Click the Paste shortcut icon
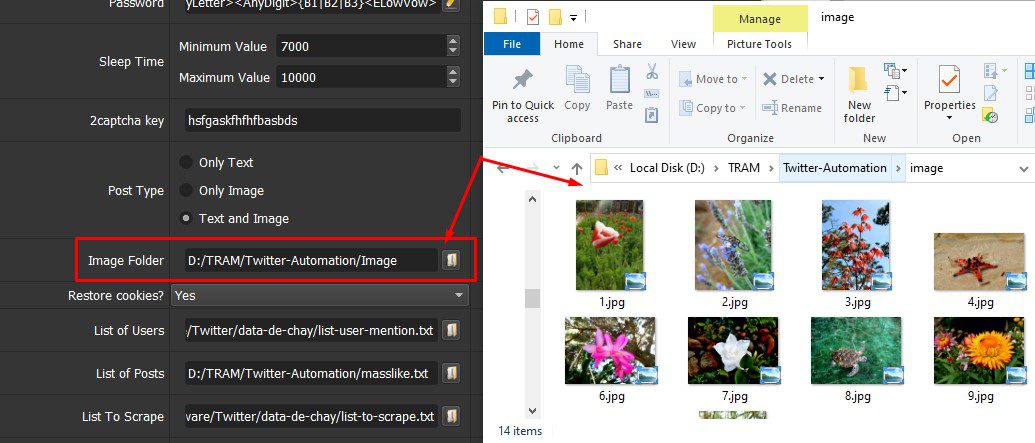 tap(651, 115)
